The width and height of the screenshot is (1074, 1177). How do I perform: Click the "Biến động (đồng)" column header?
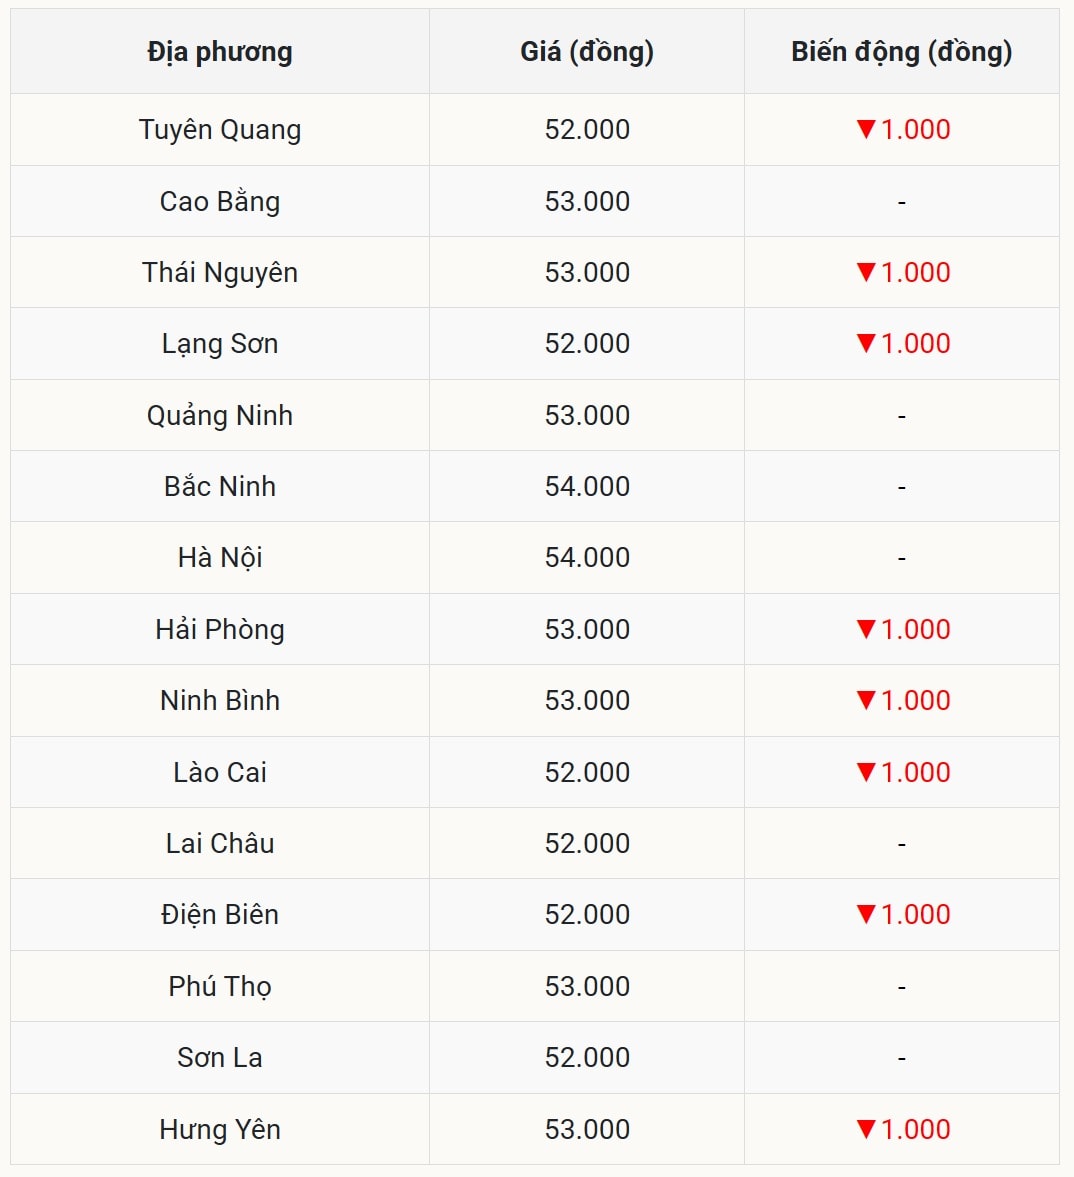tap(901, 52)
